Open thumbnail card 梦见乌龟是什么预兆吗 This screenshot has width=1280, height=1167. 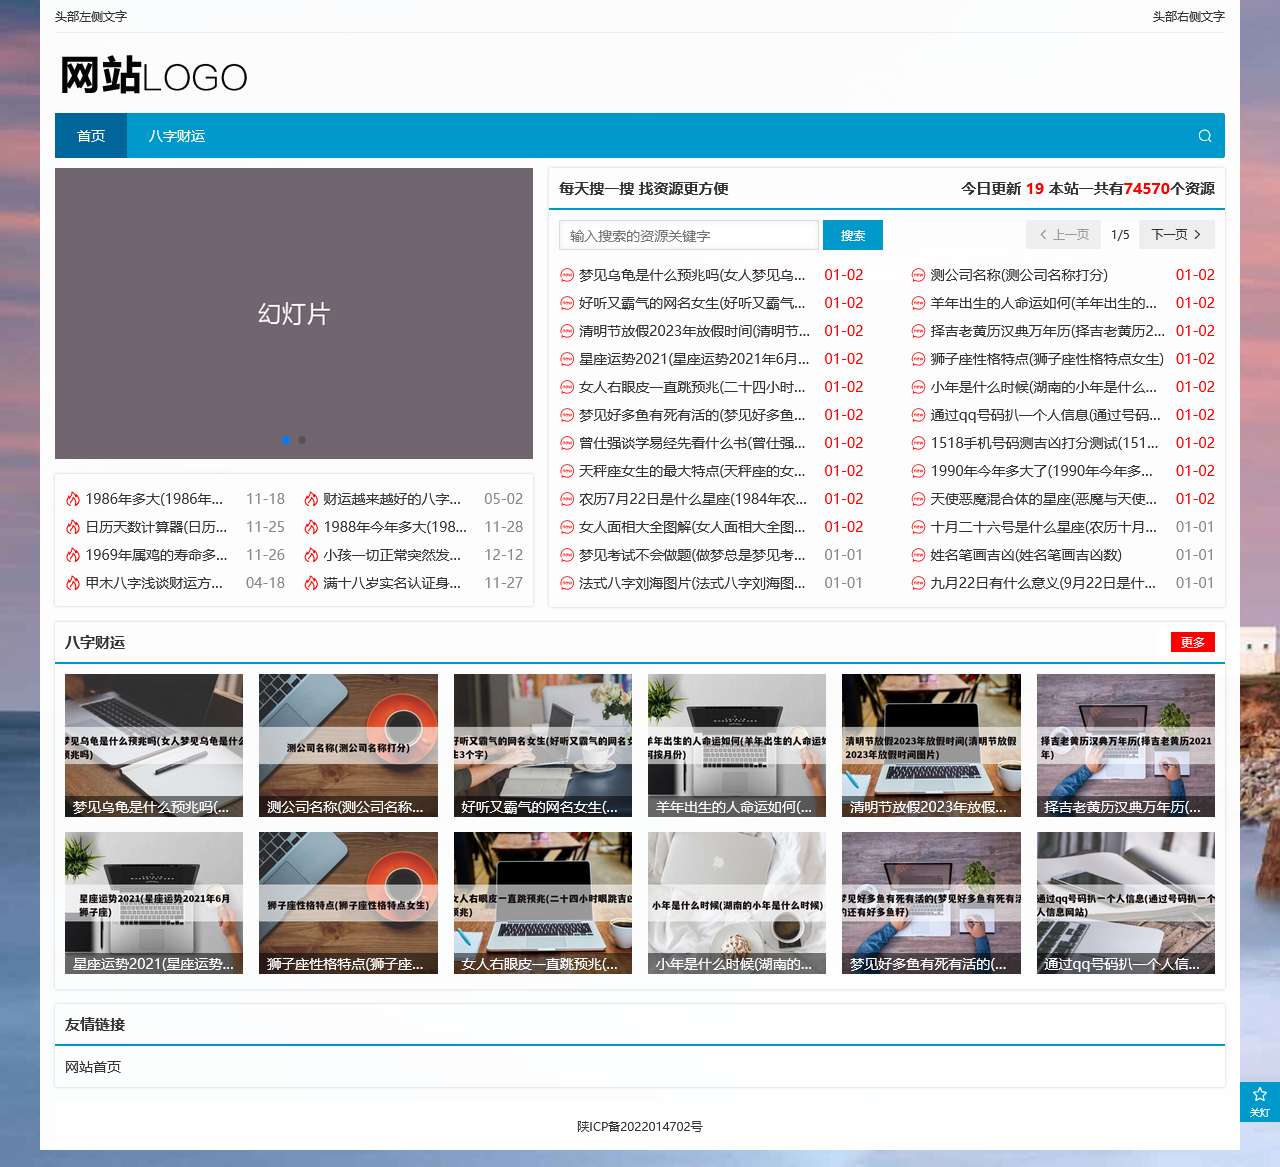(x=154, y=745)
